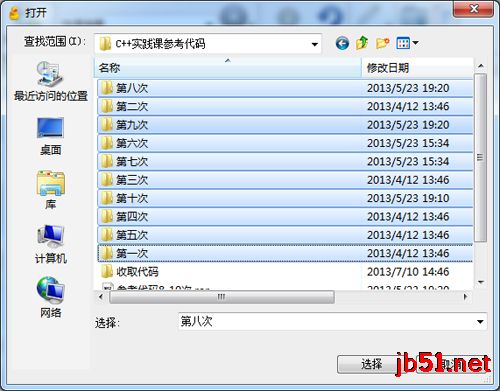Click the folder icon of 第三次
This screenshot has width=500, height=391.
pyautogui.click(x=107, y=180)
